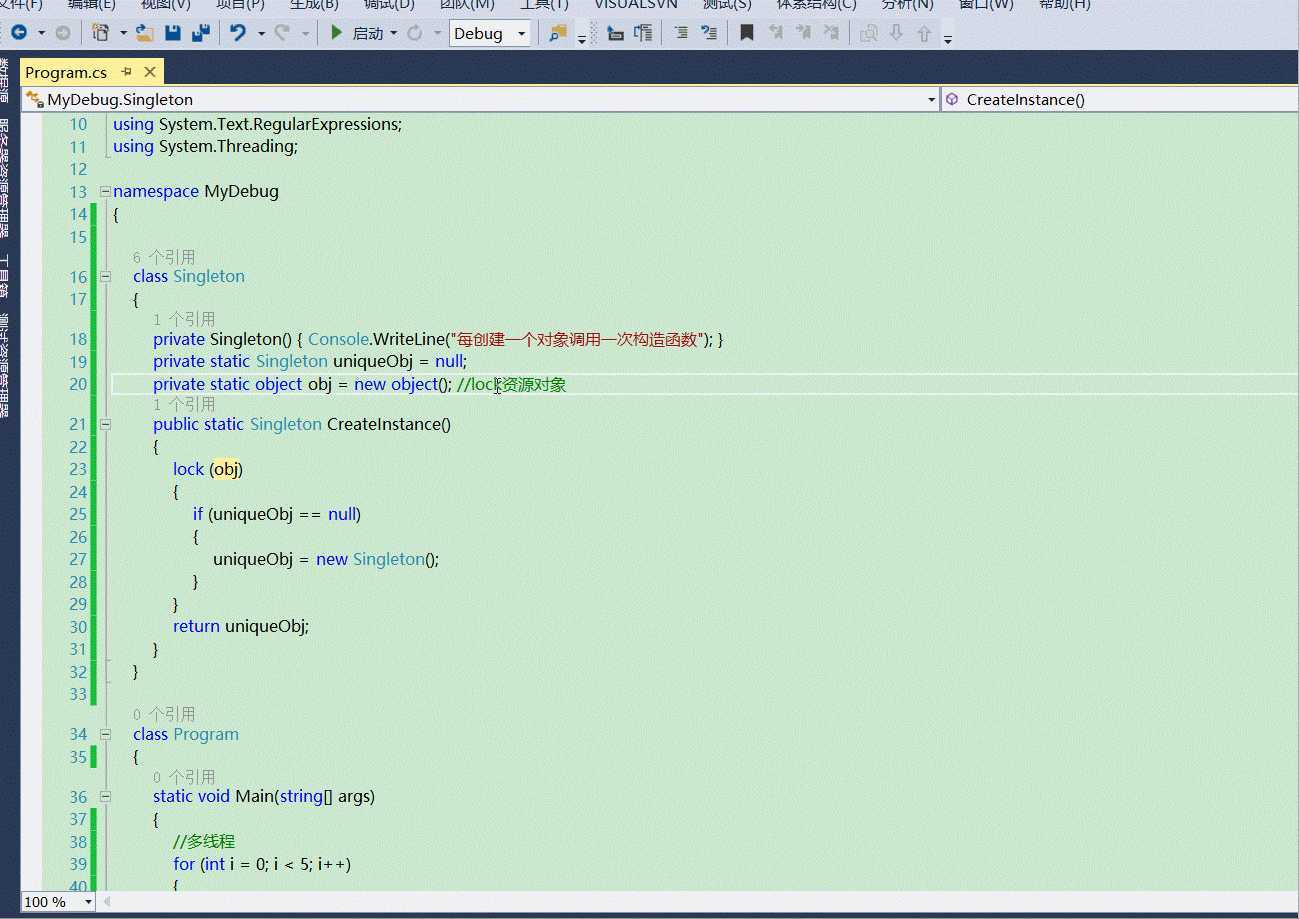Viewport: 1299px width, 919px height.
Task: Collapse the class Singleton block
Action: click(105, 277)
